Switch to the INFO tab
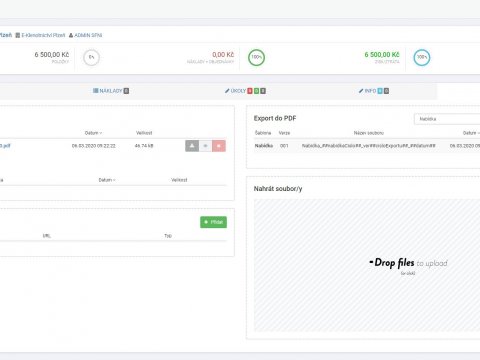 374,91
